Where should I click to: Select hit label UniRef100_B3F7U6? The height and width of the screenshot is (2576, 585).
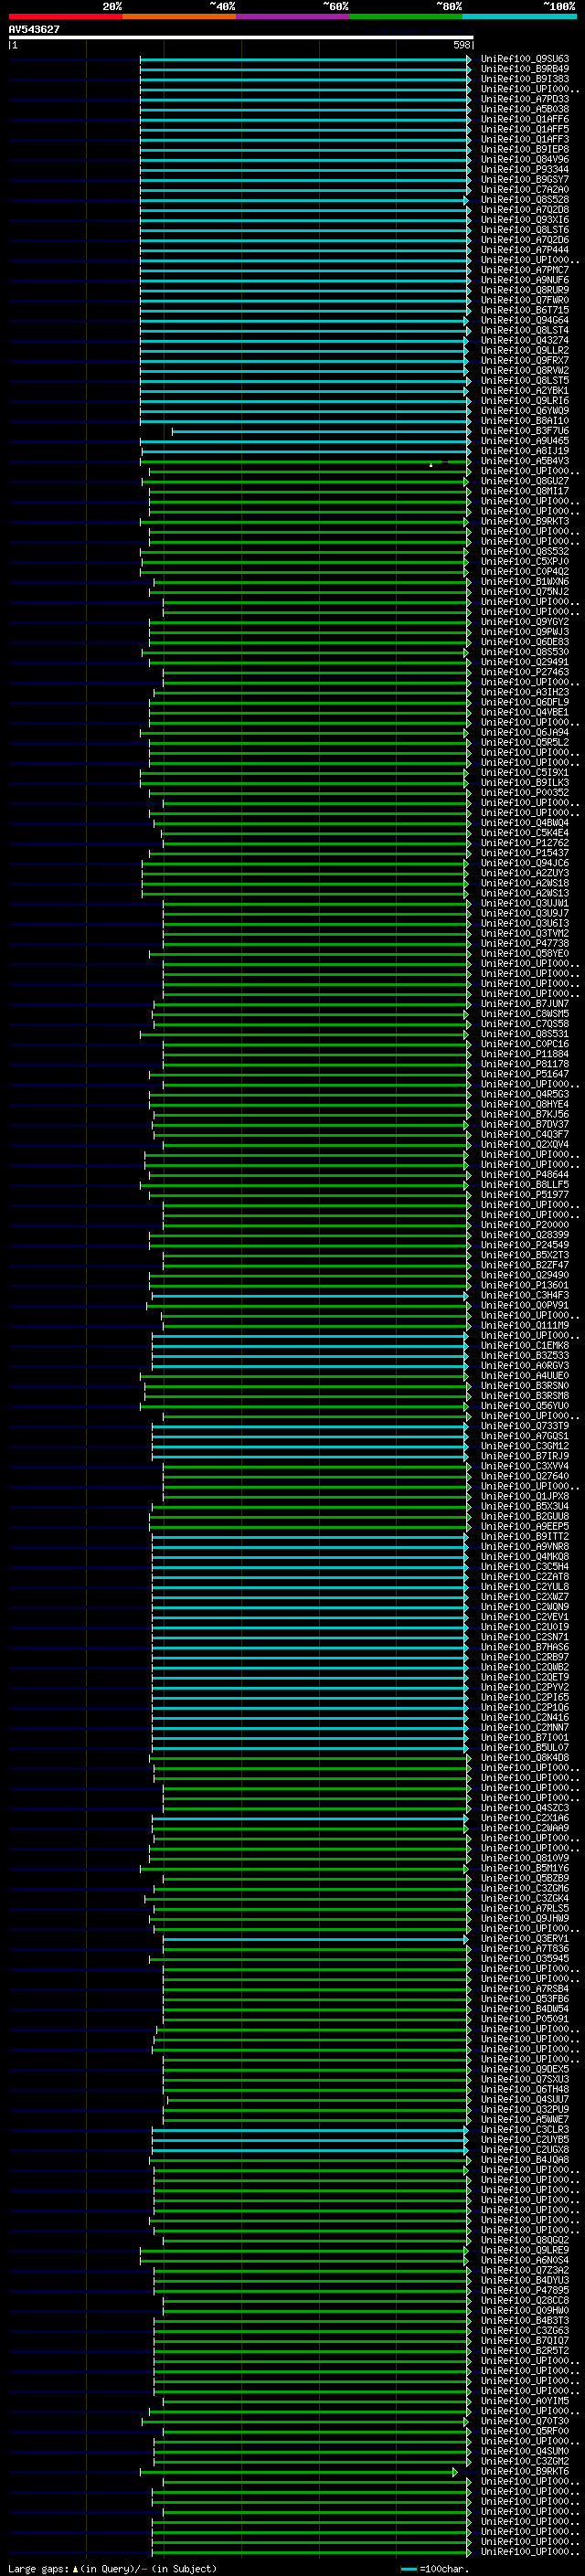click(525, 431)
